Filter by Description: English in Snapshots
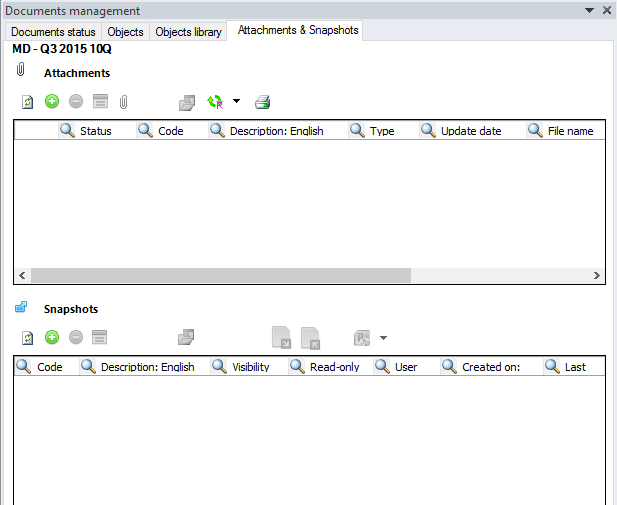The height and width of the screenshot is (505, 617). (x=89, y=366)
